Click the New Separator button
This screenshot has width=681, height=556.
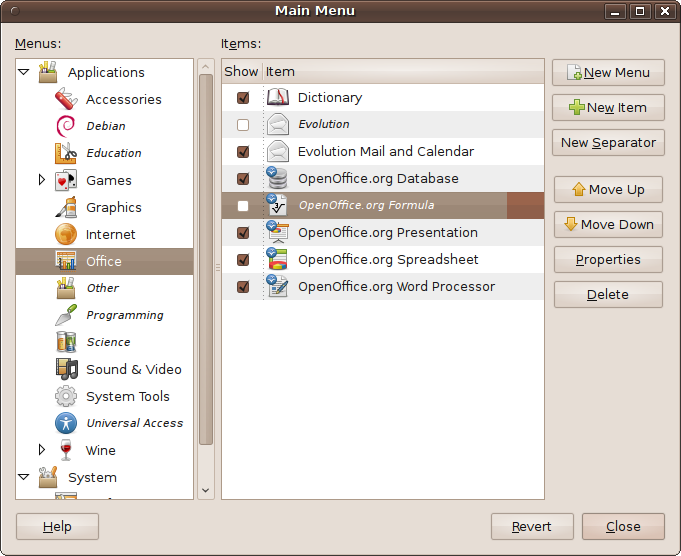(x=607, y=142)
